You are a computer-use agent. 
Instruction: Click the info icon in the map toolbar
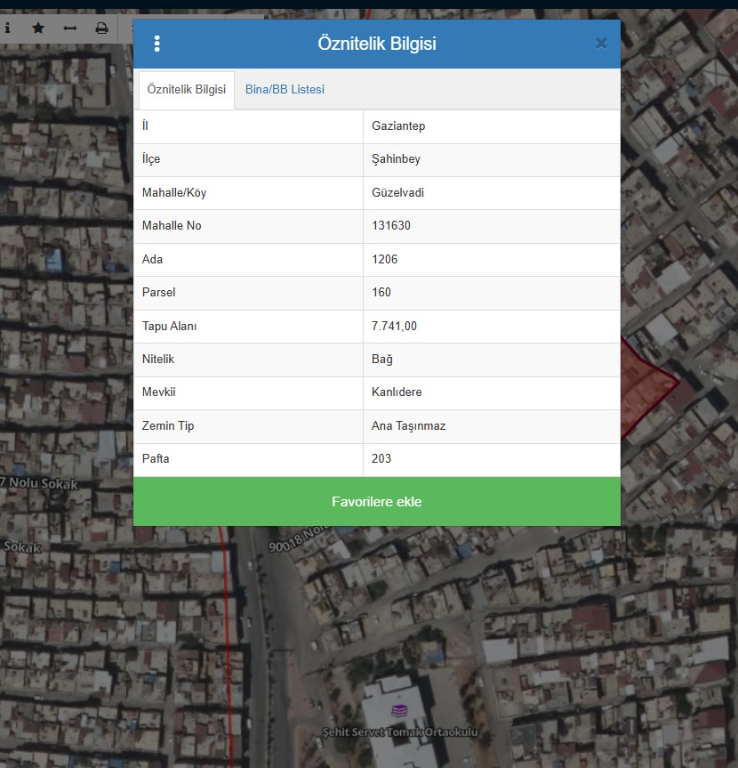8,28
